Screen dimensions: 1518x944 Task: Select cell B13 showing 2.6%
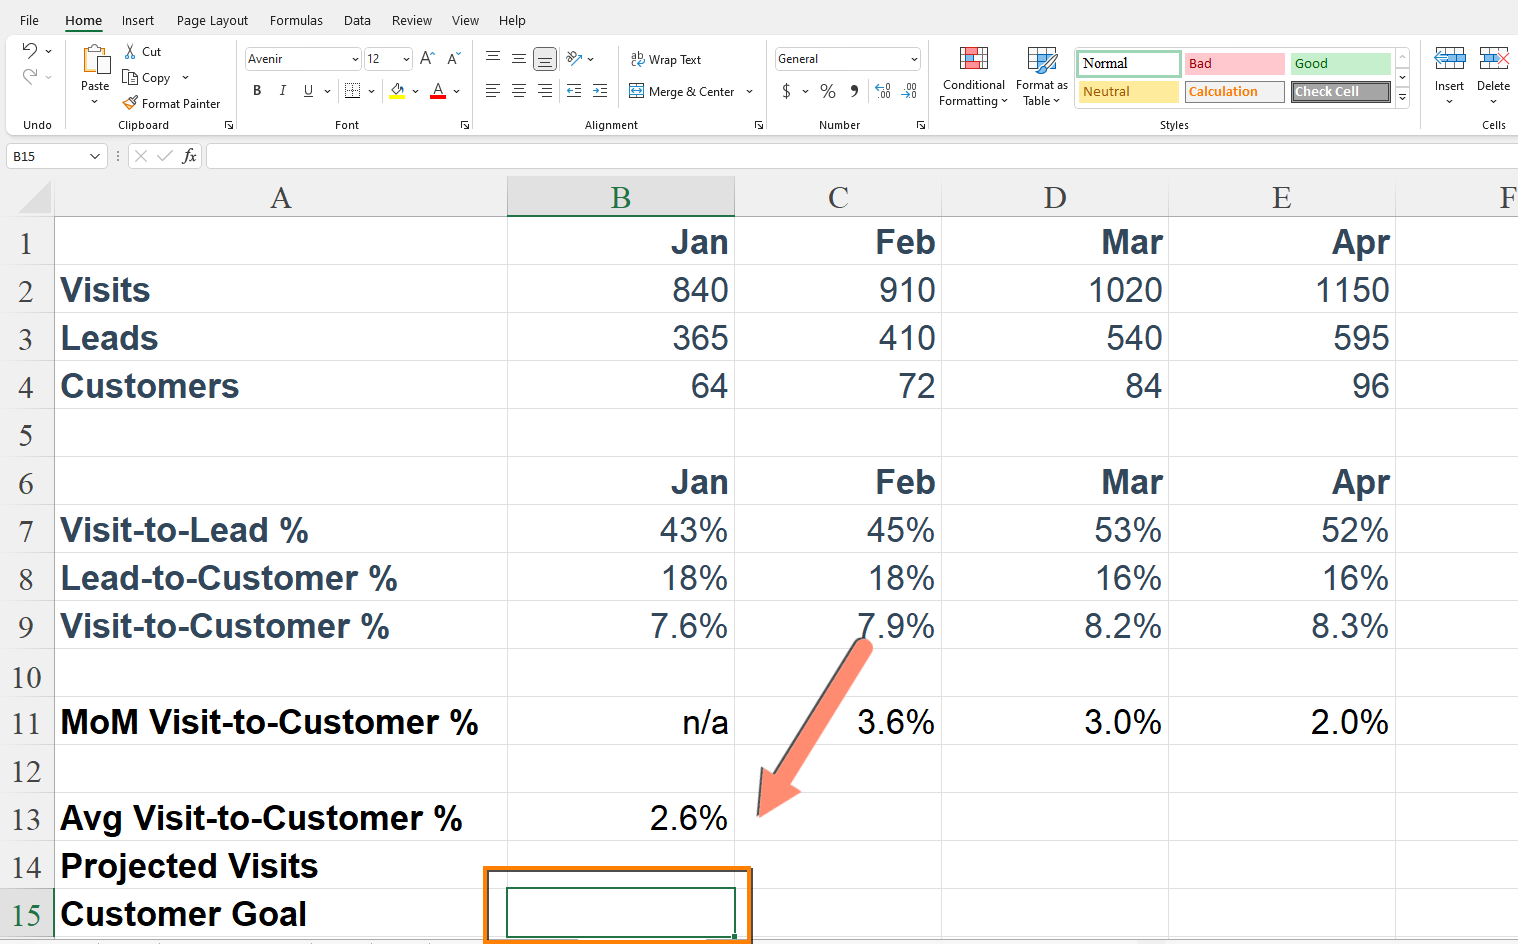click(621, 817)
